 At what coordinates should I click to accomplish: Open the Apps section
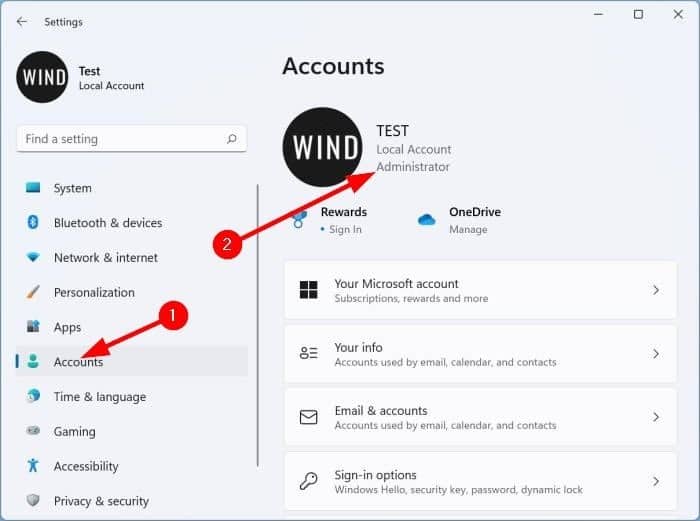(132, 327)
